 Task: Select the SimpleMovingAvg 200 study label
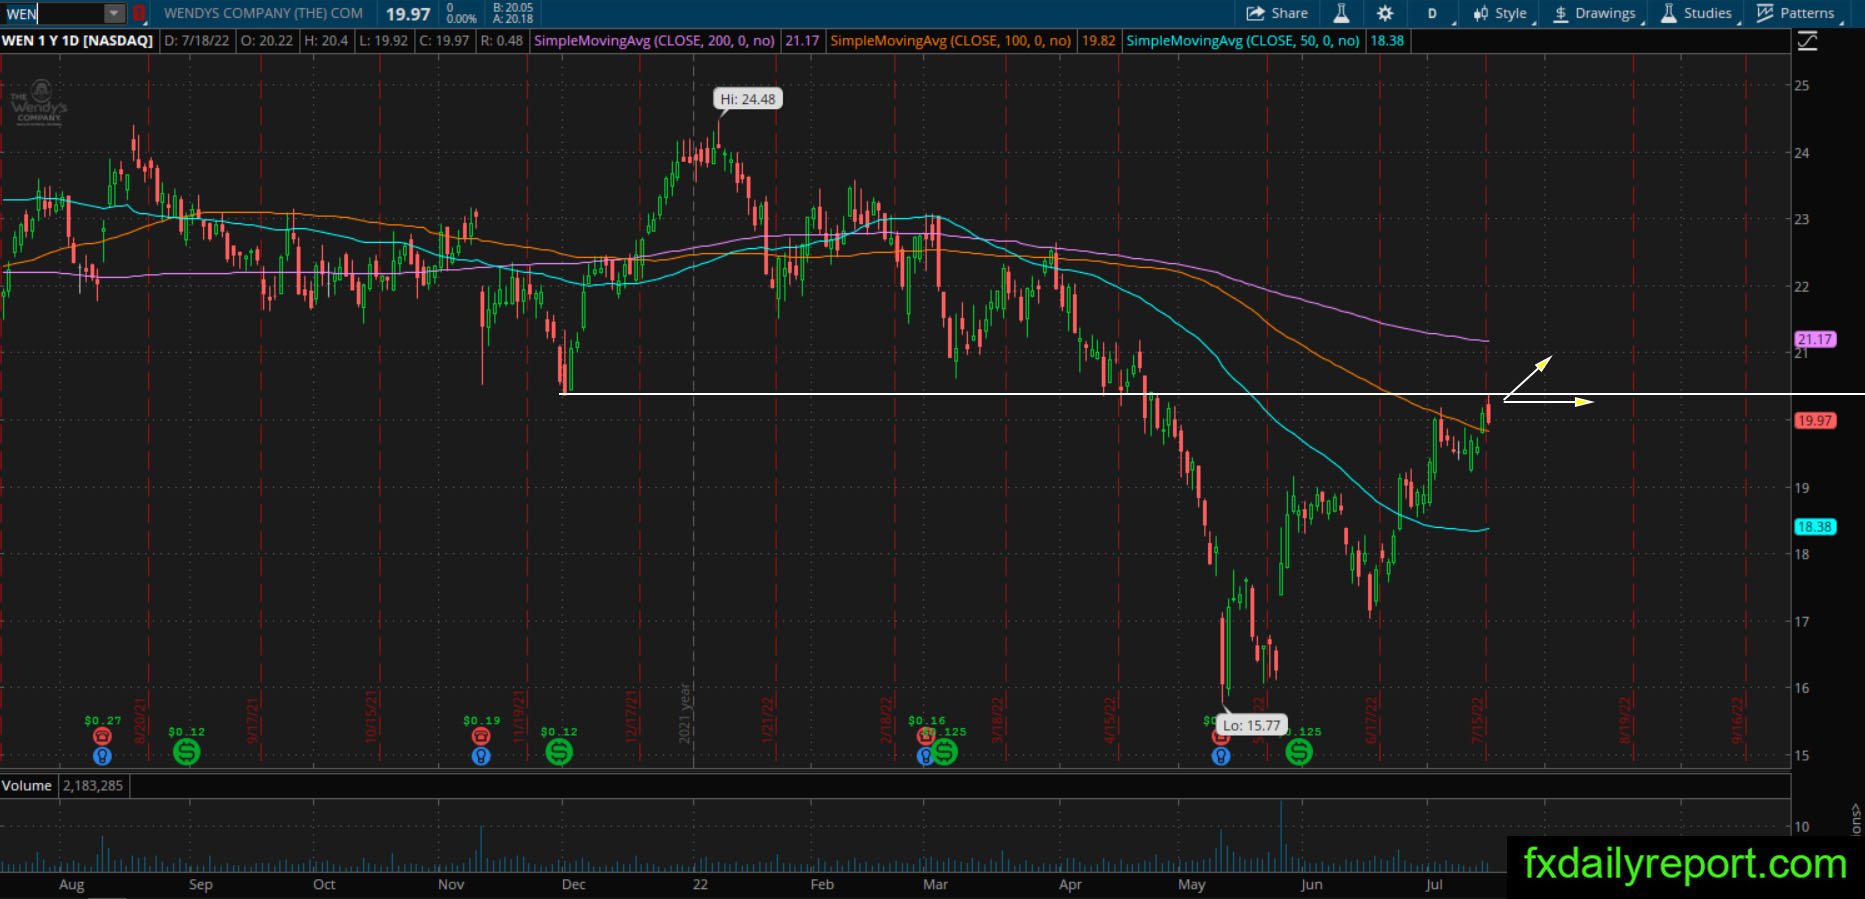(654, 41)
